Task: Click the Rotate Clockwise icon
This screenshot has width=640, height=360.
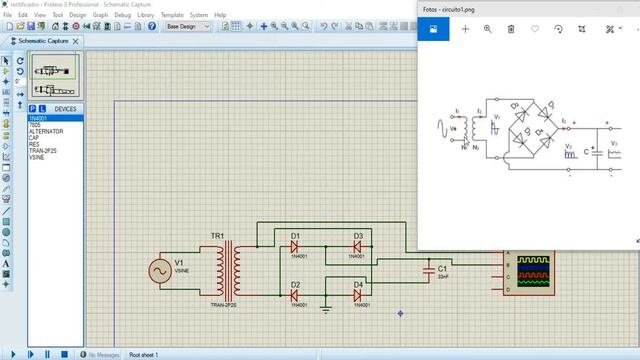Action: 20,61
